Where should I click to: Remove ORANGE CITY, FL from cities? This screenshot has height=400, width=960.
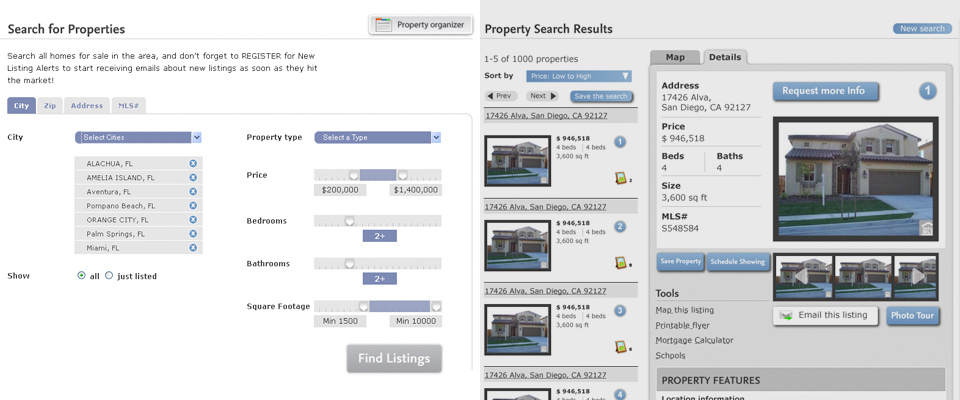click(x=193, y=219)
